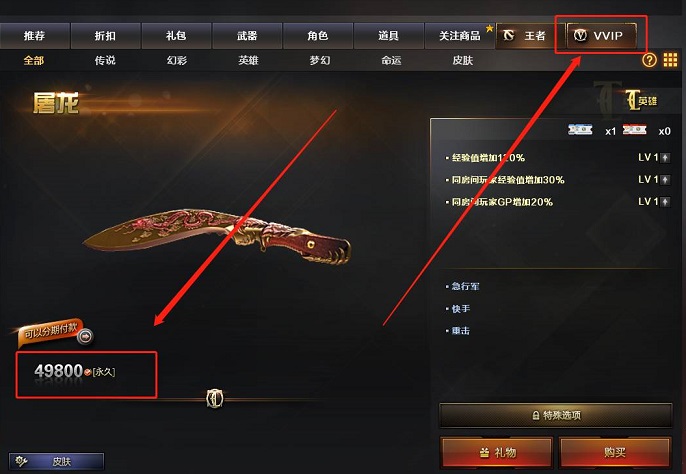Select the 传说 sub-category filter
The height and width of the screenshot is (474, 686).
pyautogui.click(x=105, y=60)
